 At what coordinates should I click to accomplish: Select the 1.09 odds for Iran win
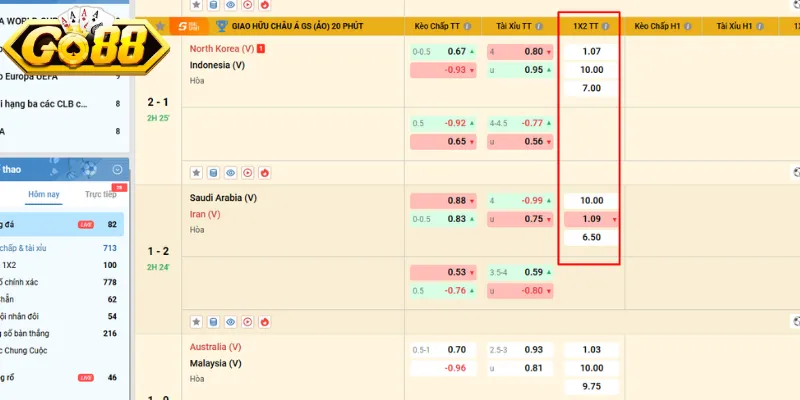(x=590, y=219)
